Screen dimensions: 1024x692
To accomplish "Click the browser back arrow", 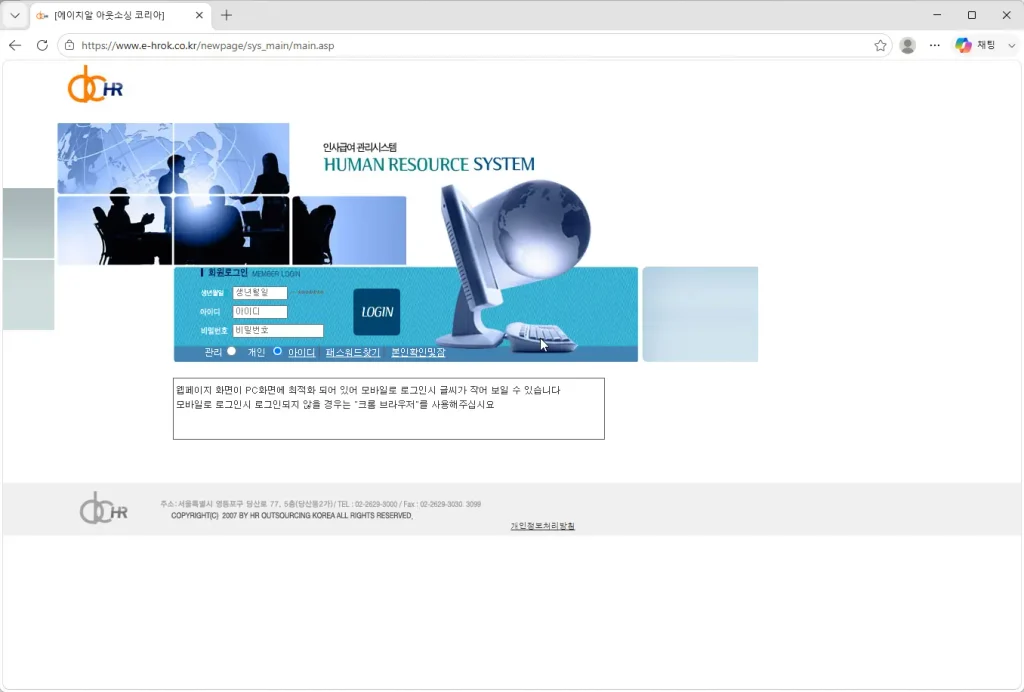I will (15, 45).
